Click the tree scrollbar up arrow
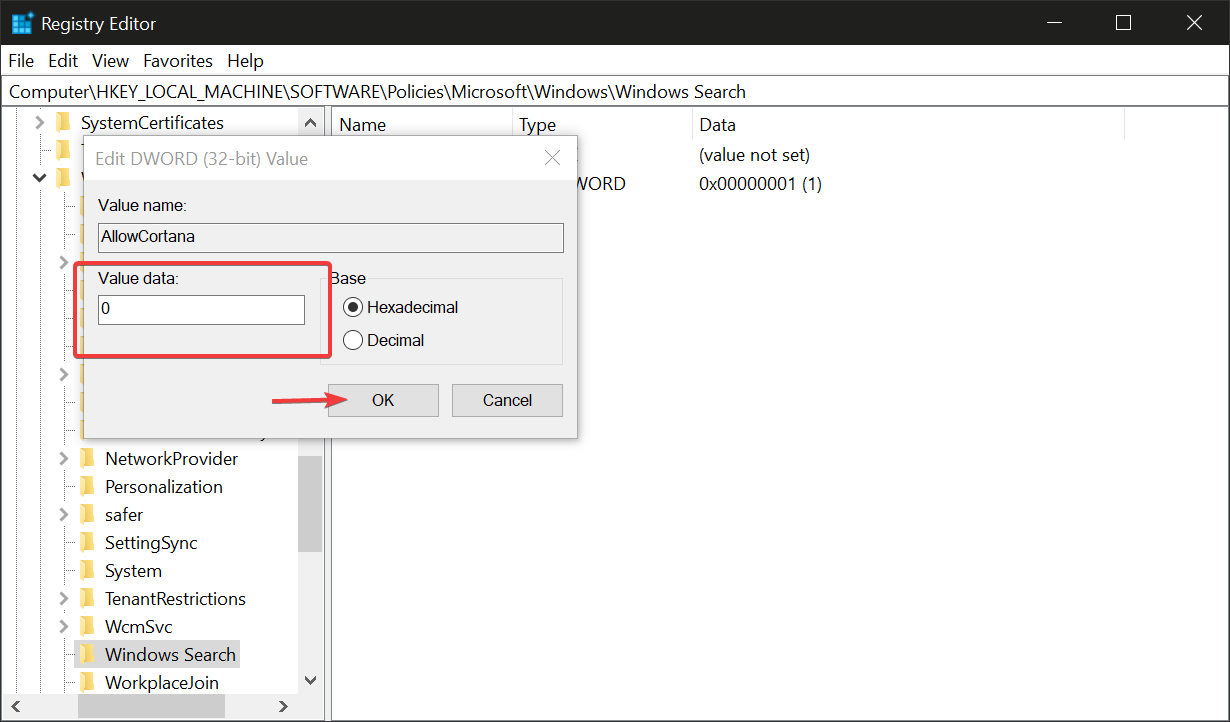The image size is (1230, 722). [310, 123]
